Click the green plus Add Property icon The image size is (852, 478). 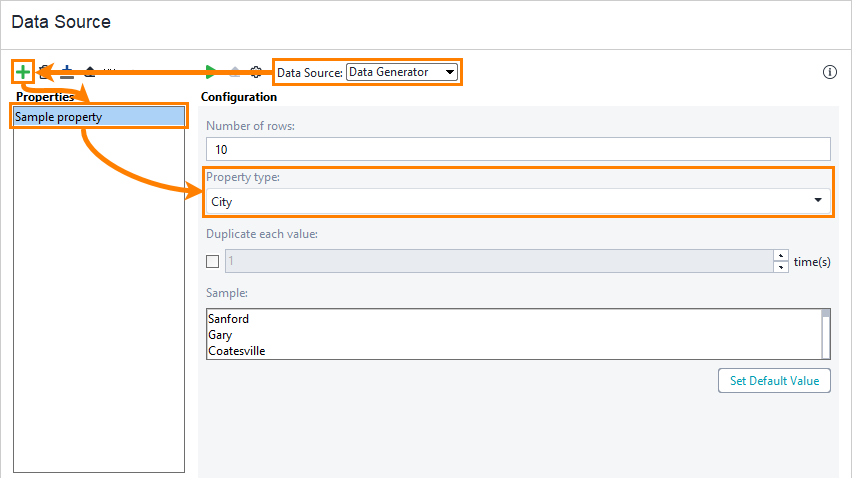(x=22, y=72)
